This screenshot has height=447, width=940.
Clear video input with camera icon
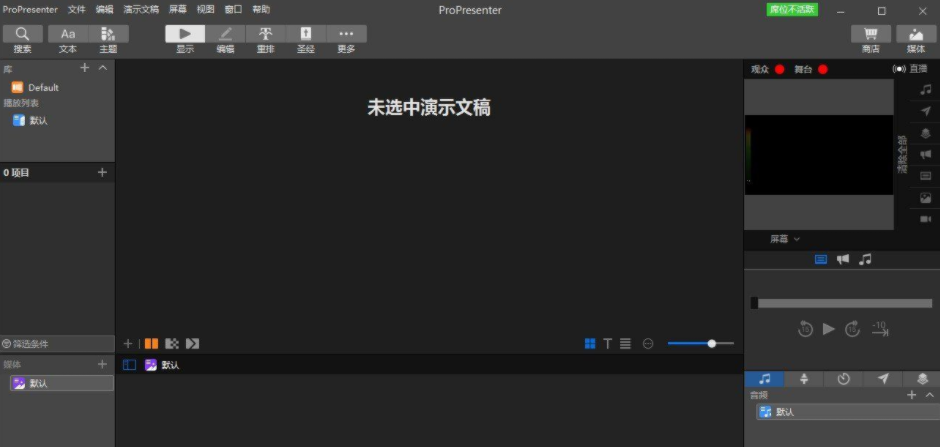(x=926, y=219)
